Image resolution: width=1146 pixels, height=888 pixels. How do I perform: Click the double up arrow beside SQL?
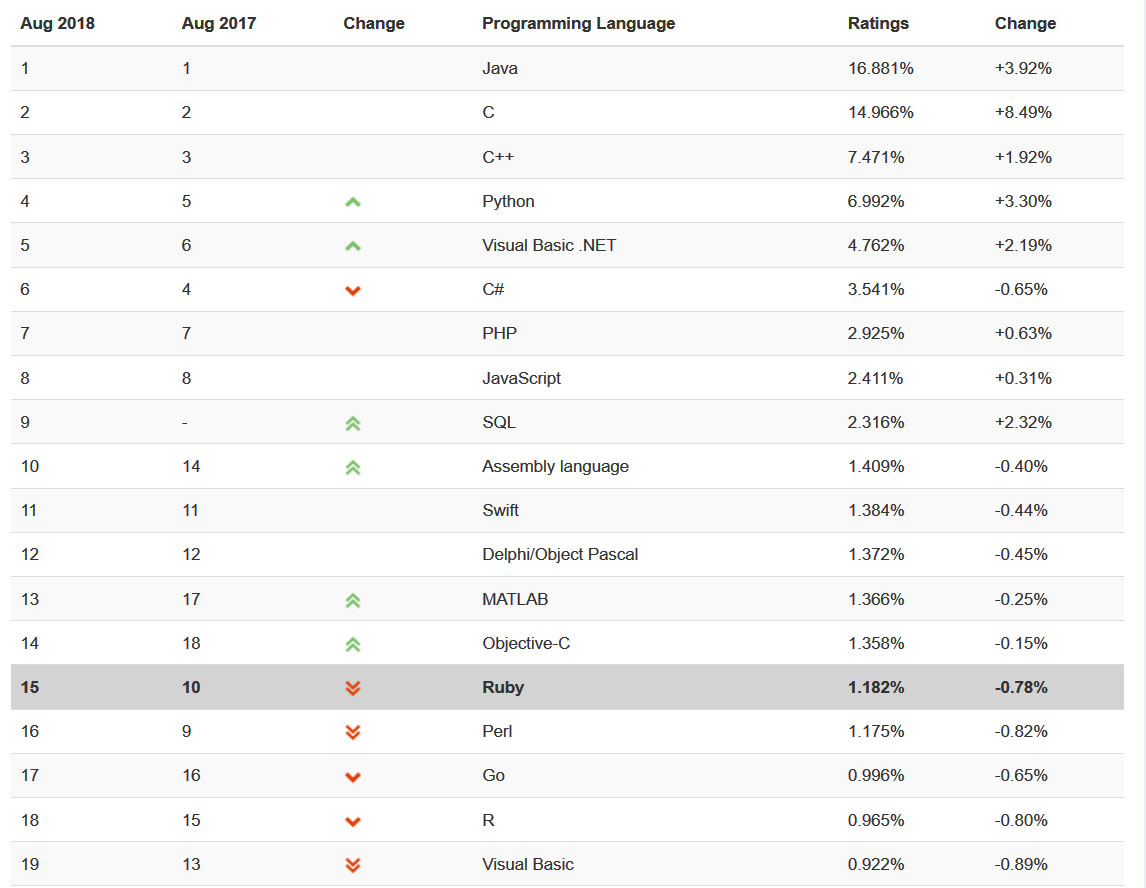(x=352, y=423)
